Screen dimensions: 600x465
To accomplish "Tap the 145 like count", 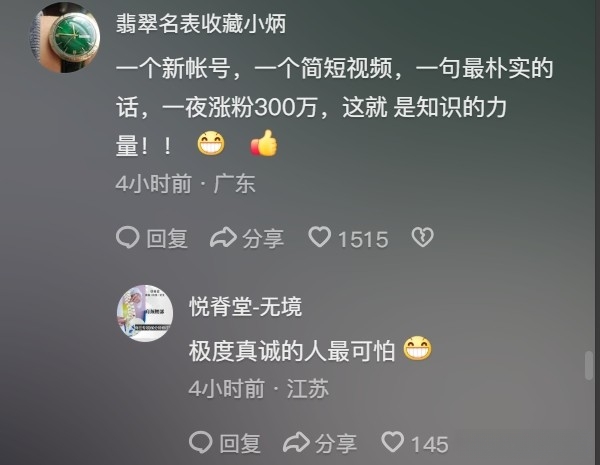I will (430, 445).
